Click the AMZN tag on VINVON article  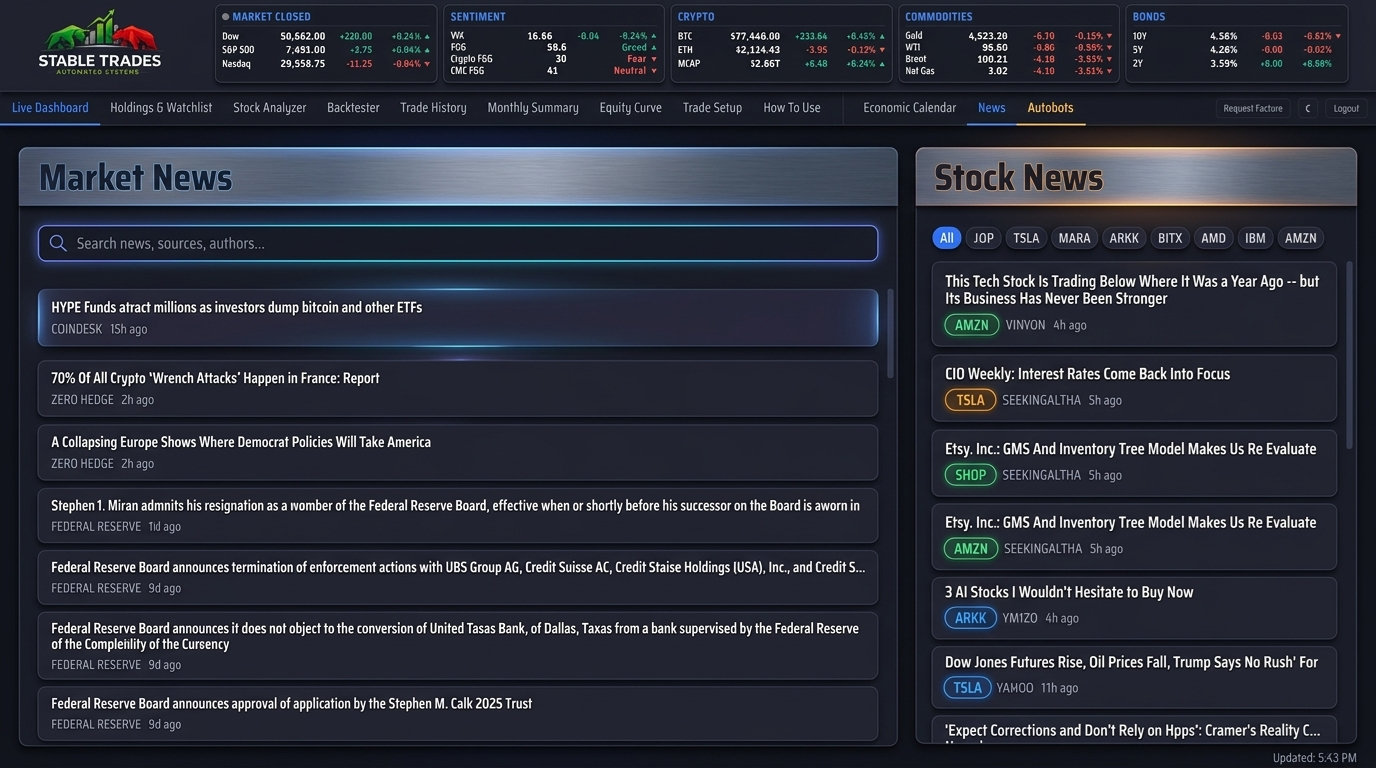coord(971,325)
